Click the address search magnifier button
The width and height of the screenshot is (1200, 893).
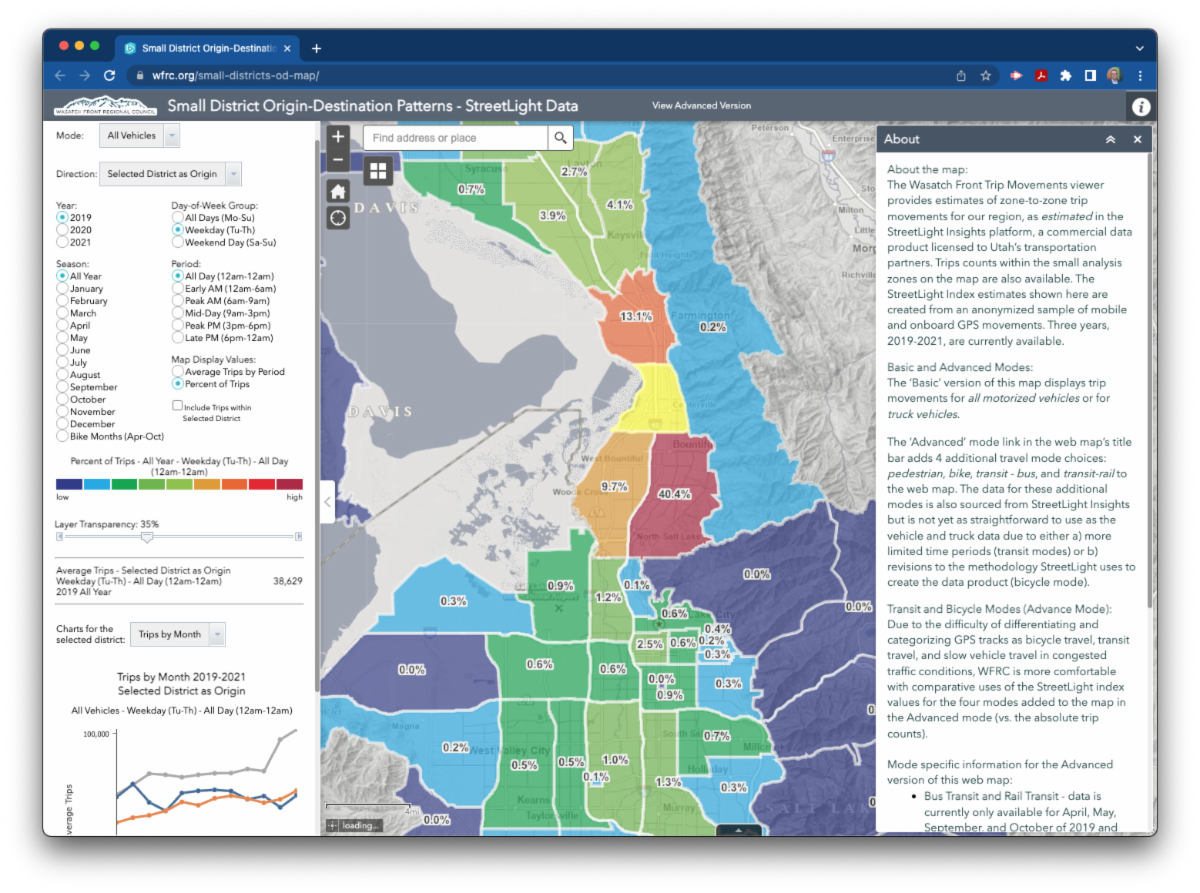pos(561,138)
